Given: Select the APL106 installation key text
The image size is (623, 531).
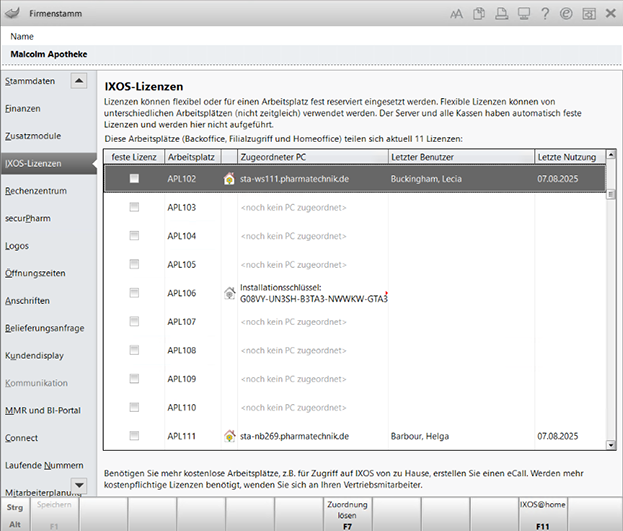Looking at the screenshot, I should pyautogui.click(x=313, y=293).
